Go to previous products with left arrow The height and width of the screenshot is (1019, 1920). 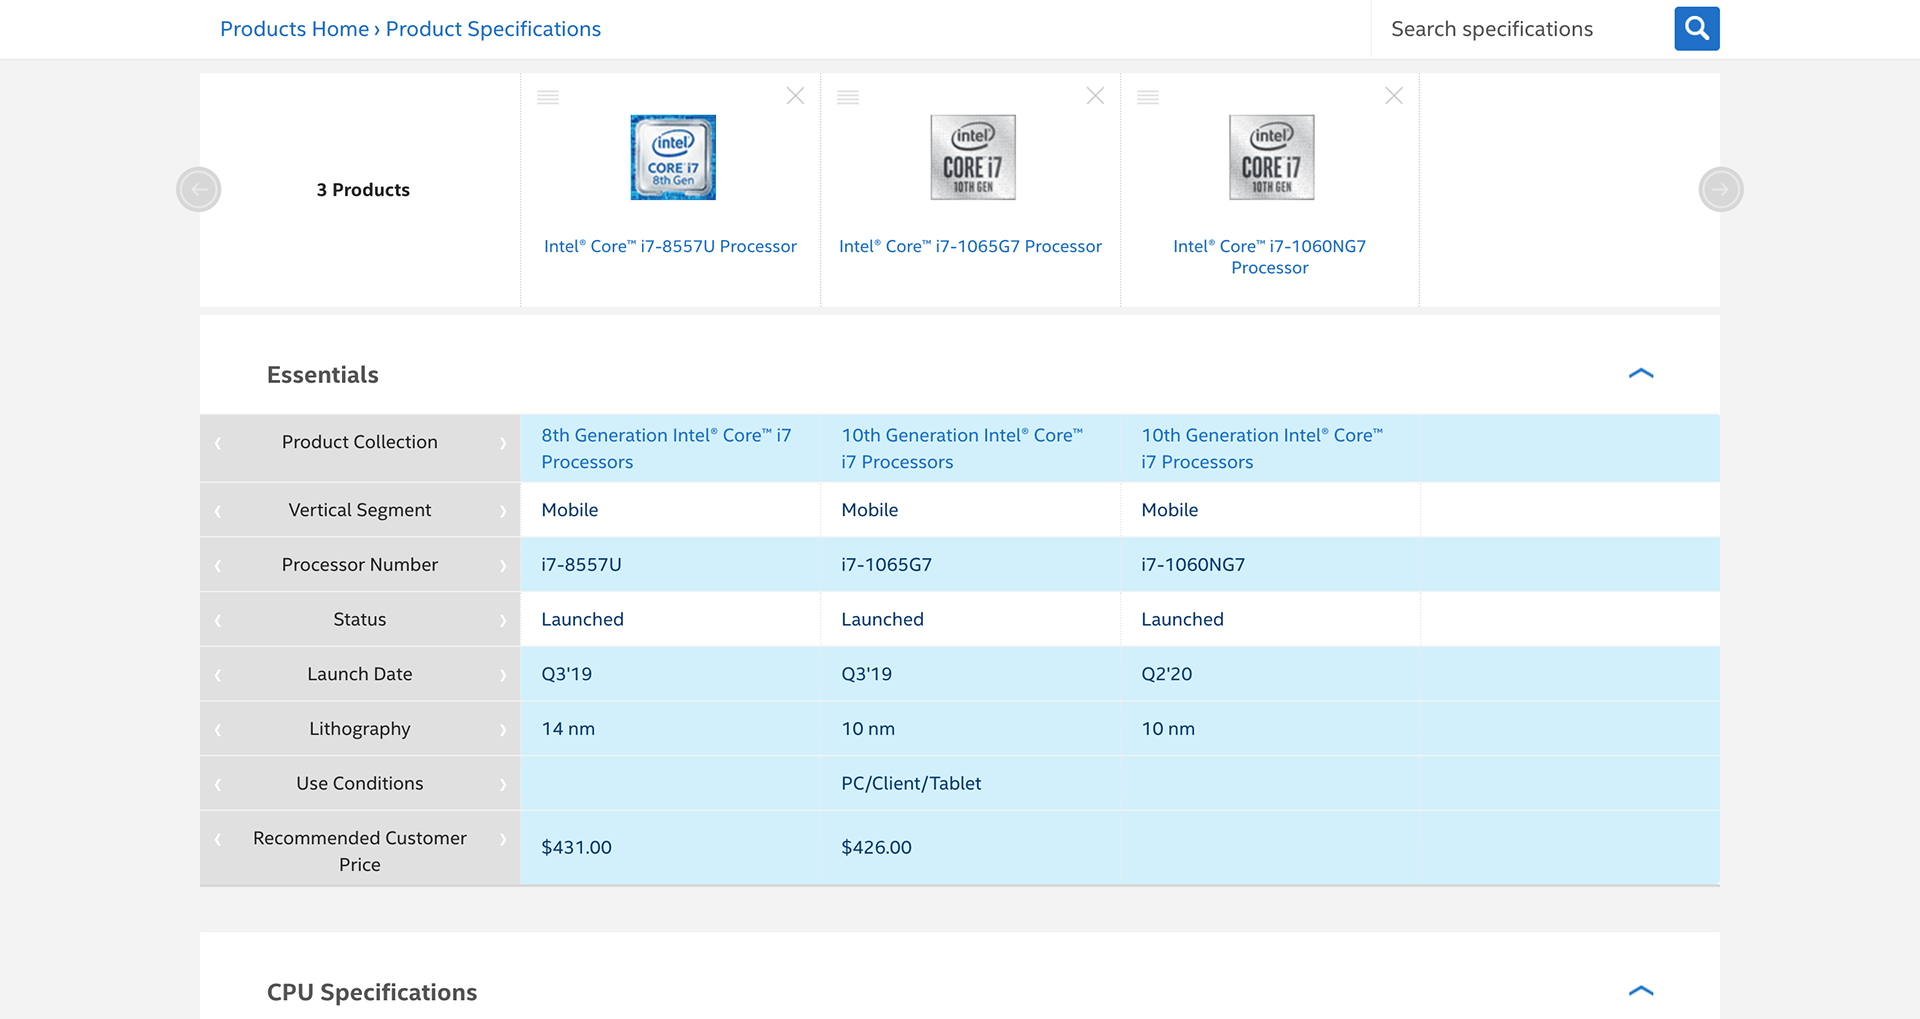click(x=199, y=189)
